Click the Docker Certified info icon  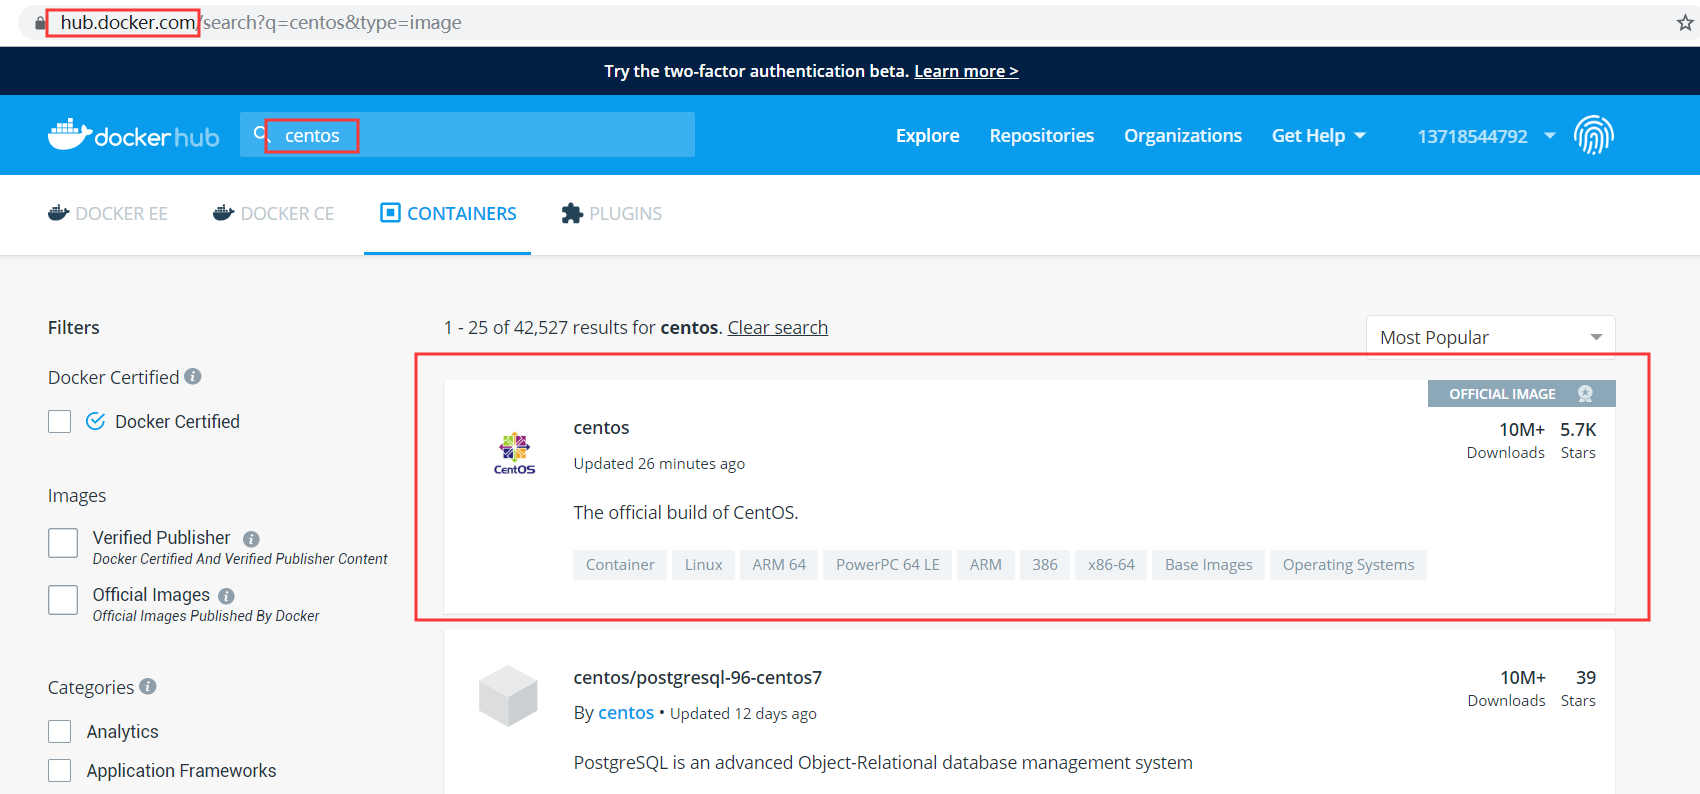click(193, 376)
